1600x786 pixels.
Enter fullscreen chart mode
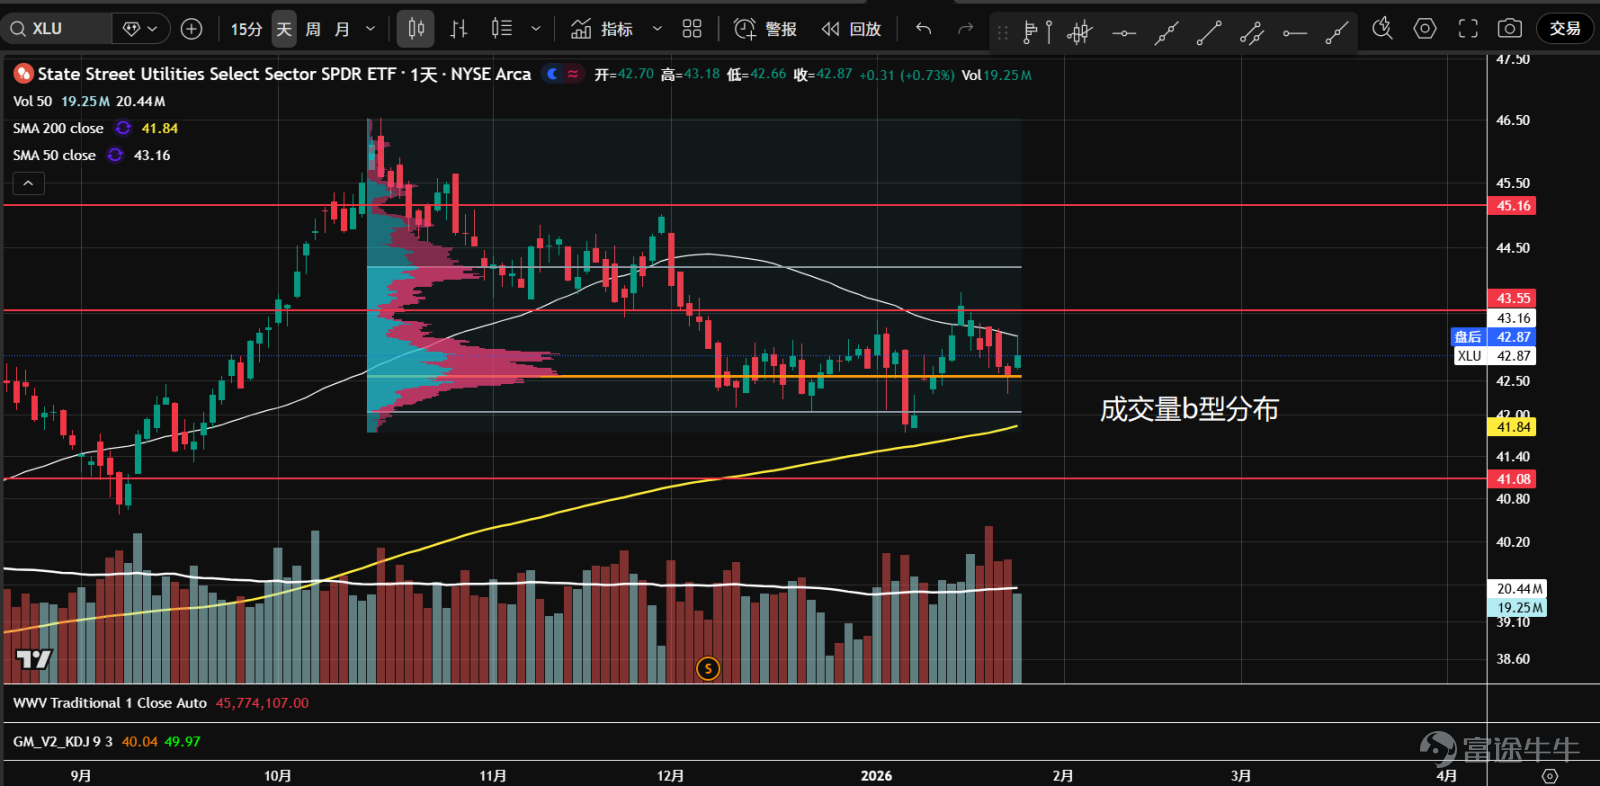[x=1468, y=29]
